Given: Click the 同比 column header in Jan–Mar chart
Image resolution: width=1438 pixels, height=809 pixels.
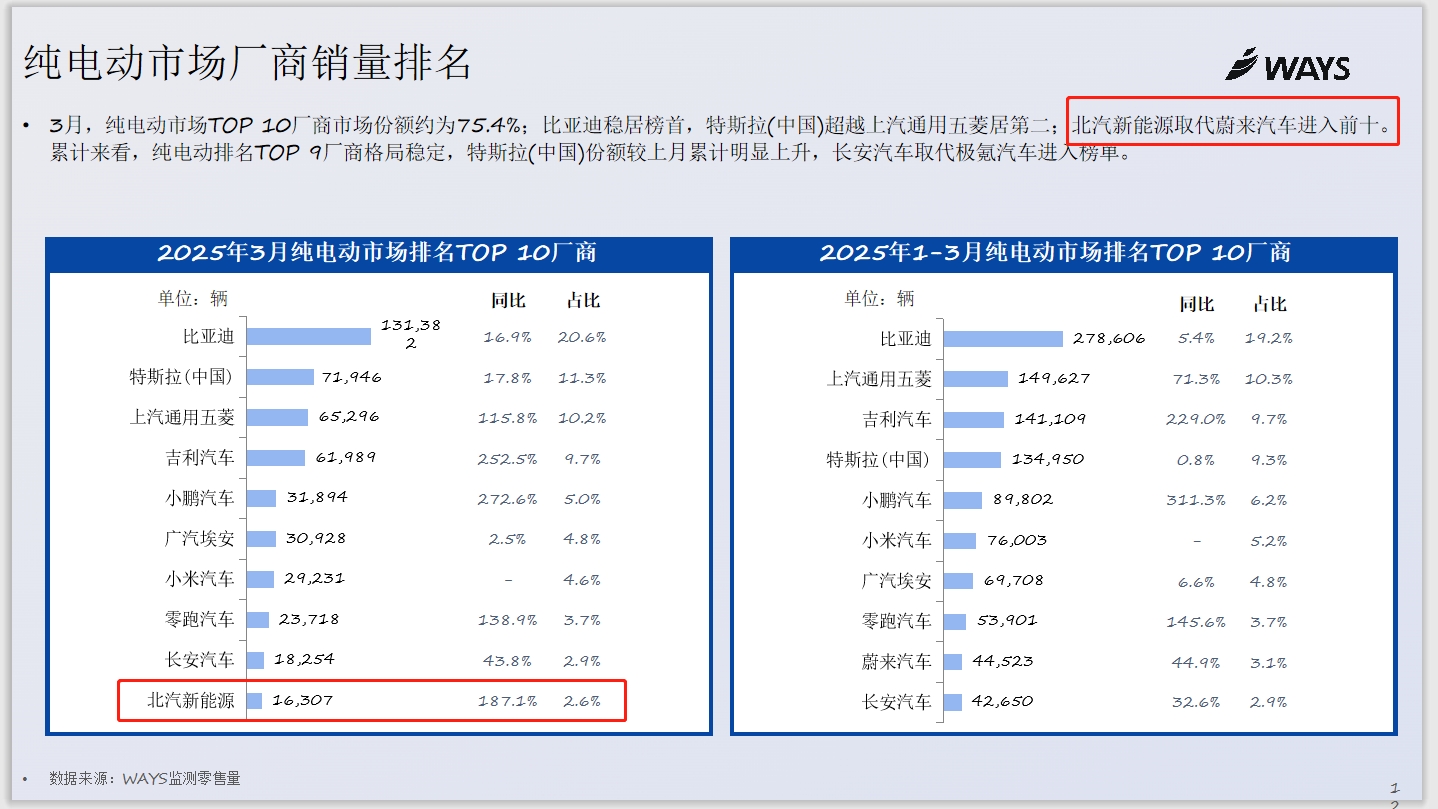Looking at the screenshot, I should [x=1196, y=304].
